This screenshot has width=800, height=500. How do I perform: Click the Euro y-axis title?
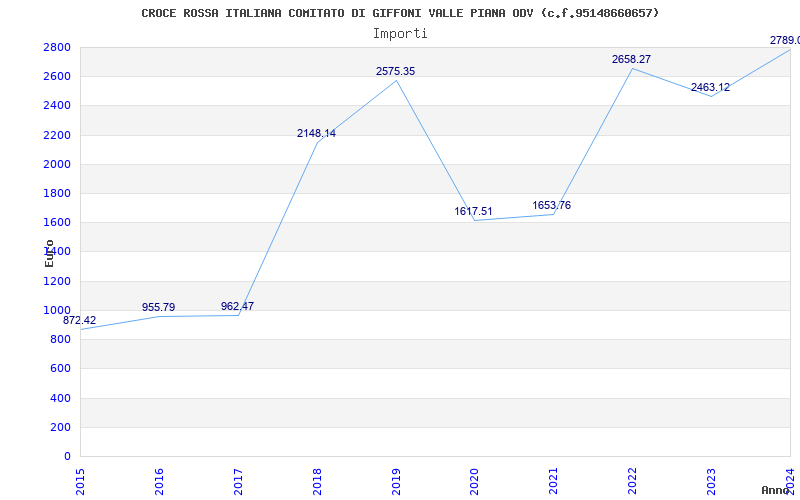click(x=49, y=253)
